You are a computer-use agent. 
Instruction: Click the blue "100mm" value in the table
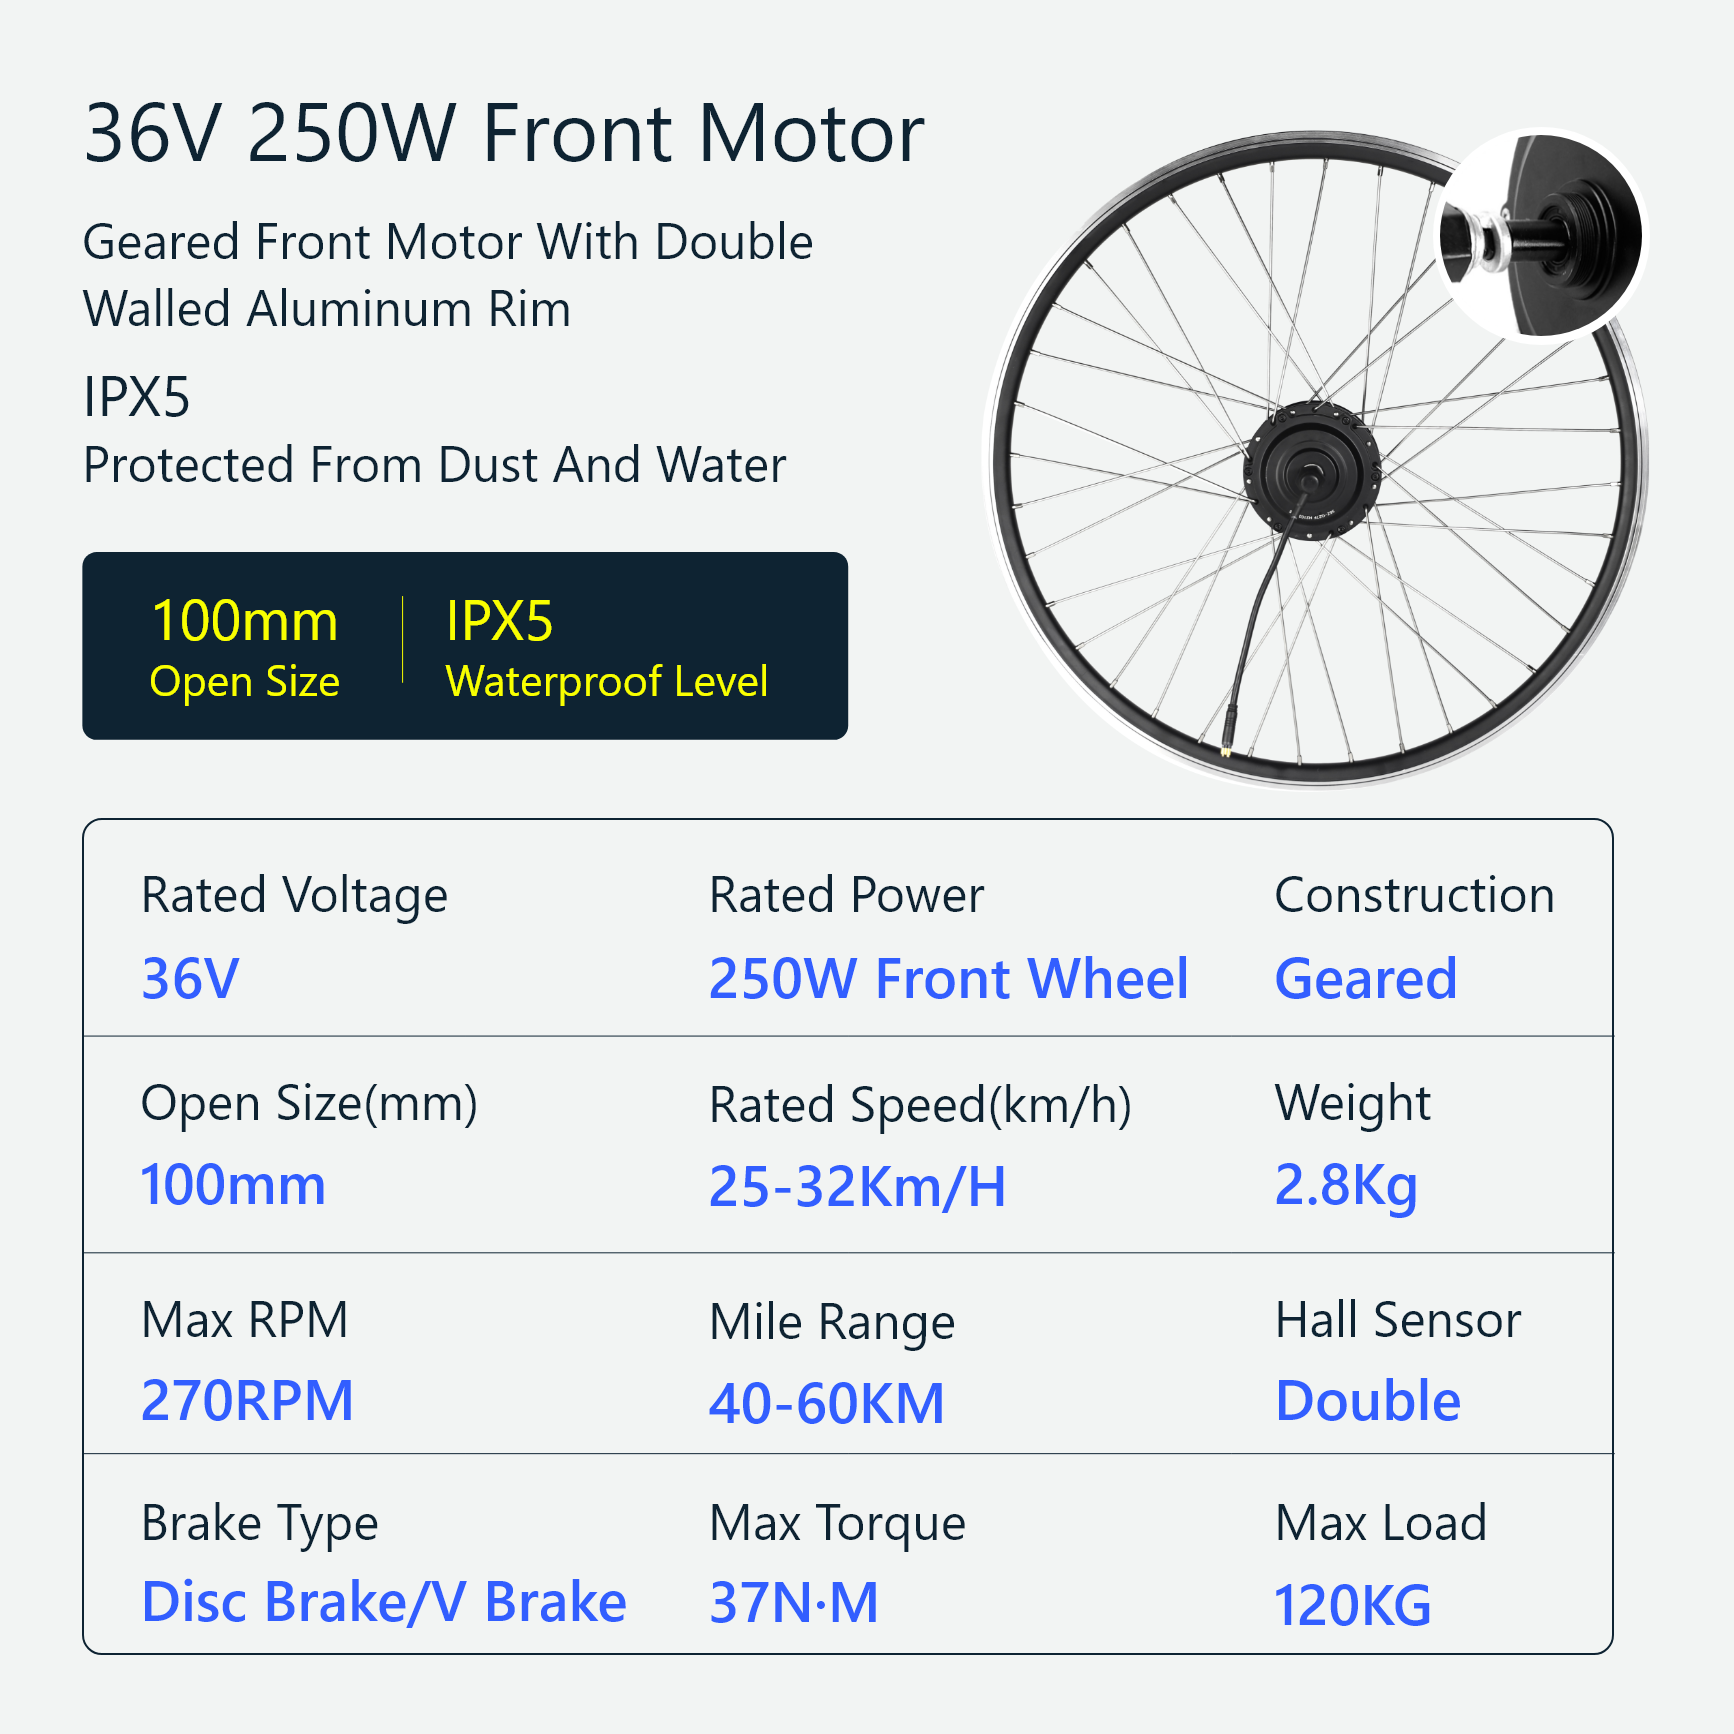(233, 1185)
